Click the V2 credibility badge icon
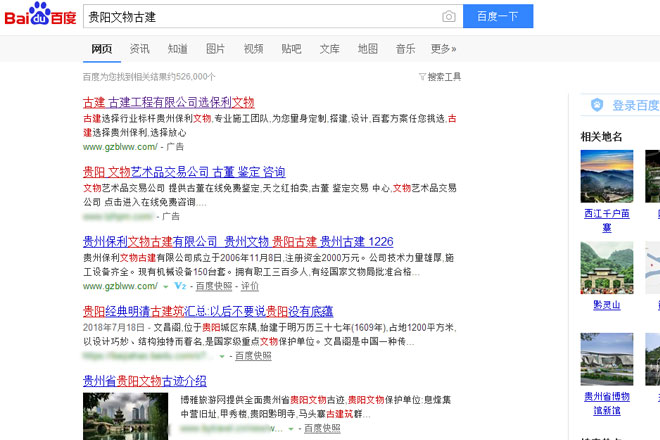Viewport: 660px width, 440px height. (x=180, y=286)
